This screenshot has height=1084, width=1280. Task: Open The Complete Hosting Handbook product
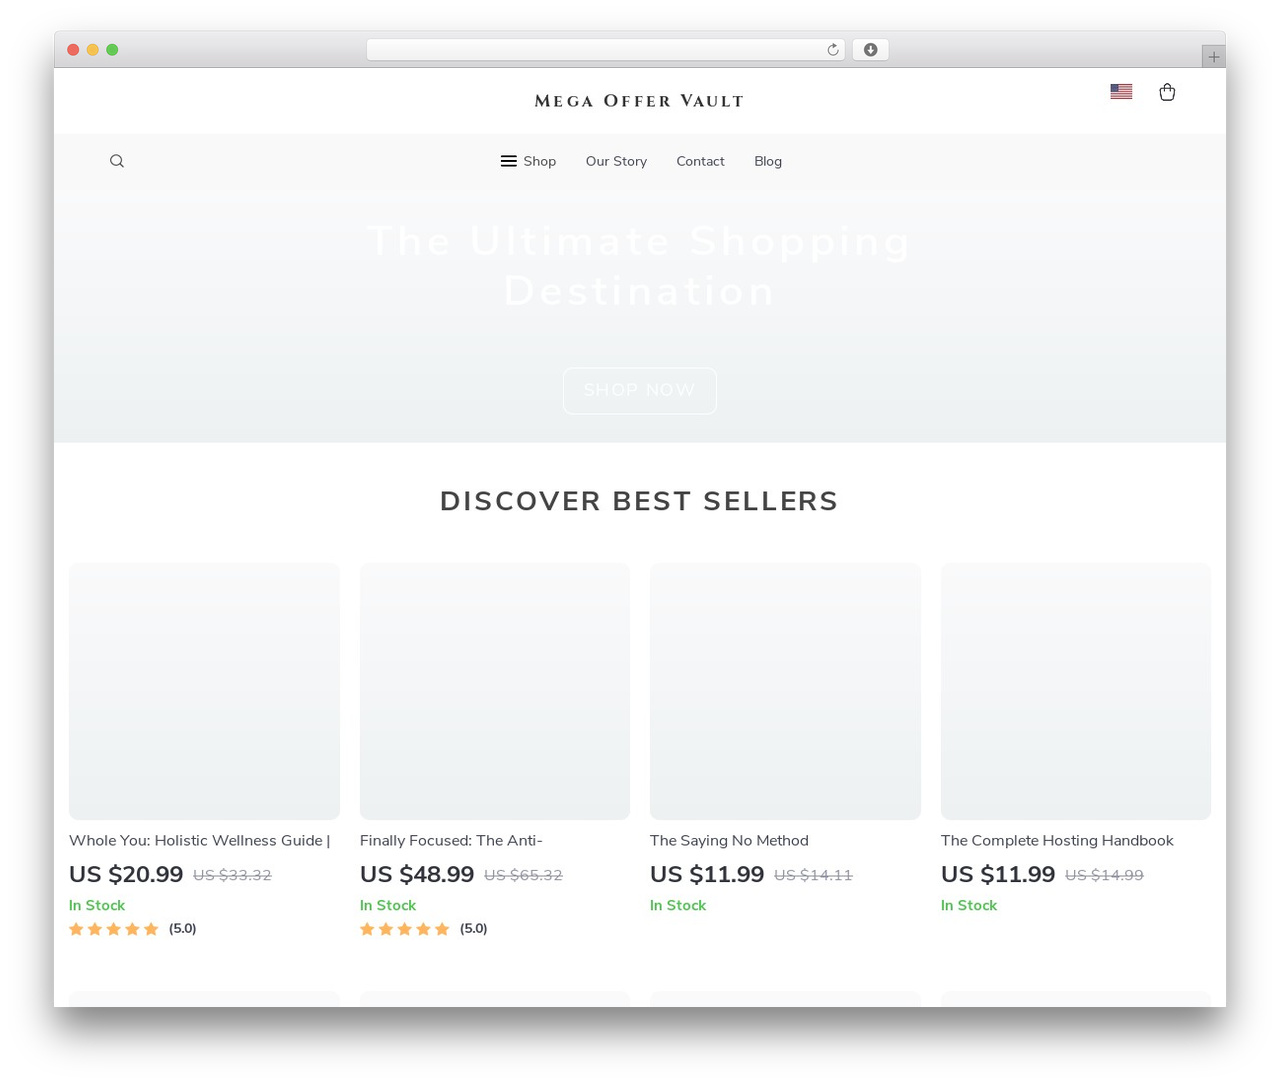click(x=1057, y=841)
